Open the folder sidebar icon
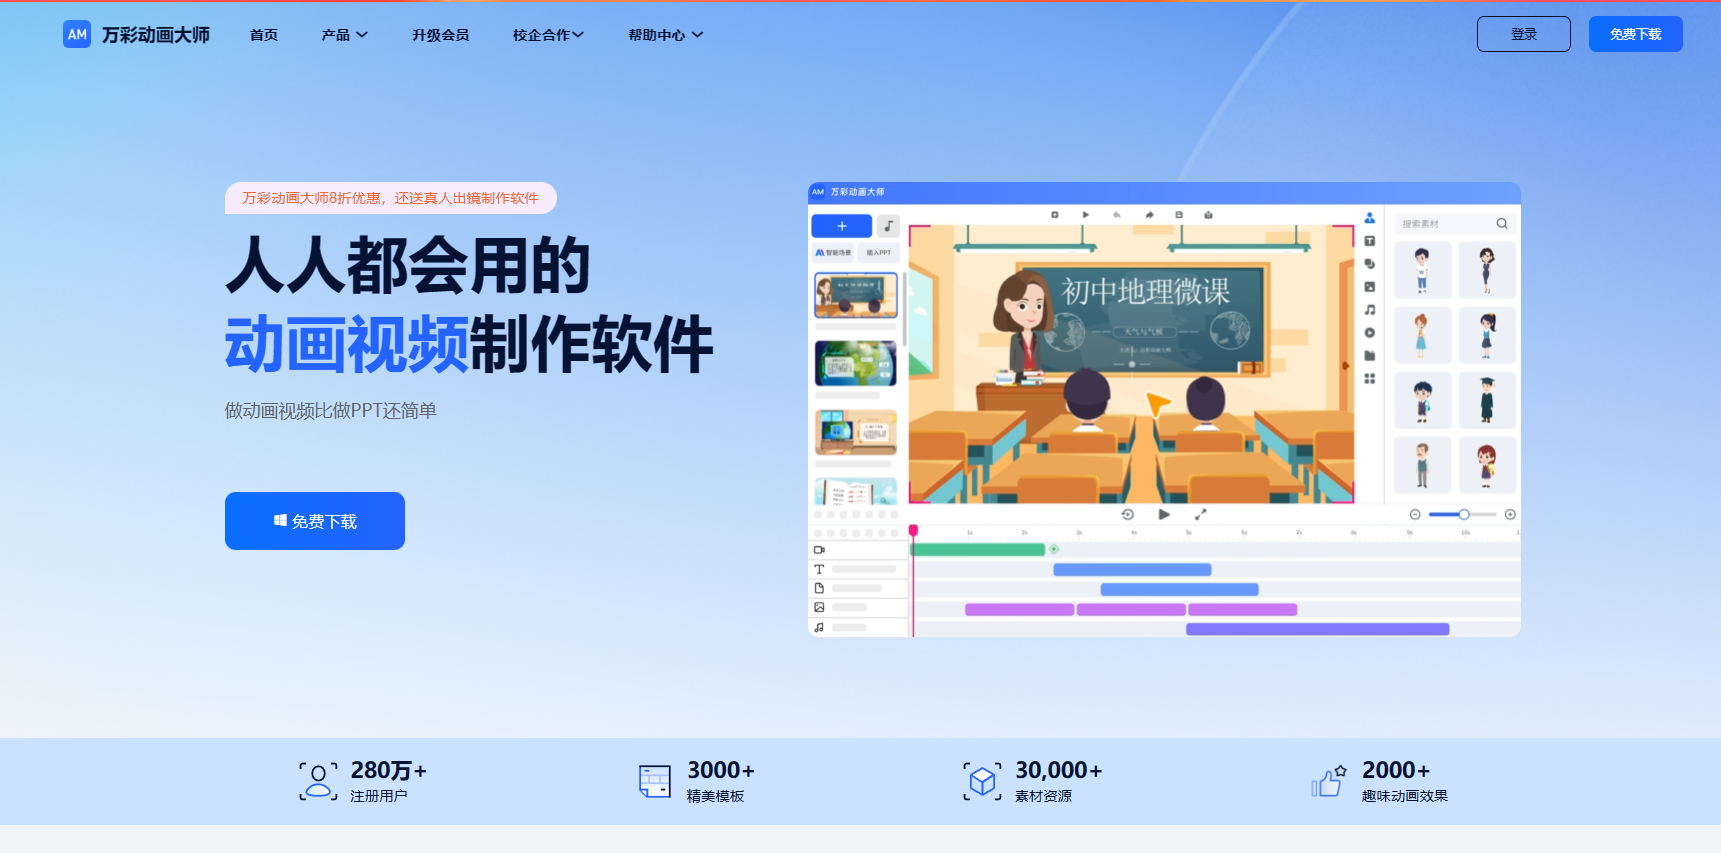This screenshot has height=853, width=1721. [x=1370, y=356]
